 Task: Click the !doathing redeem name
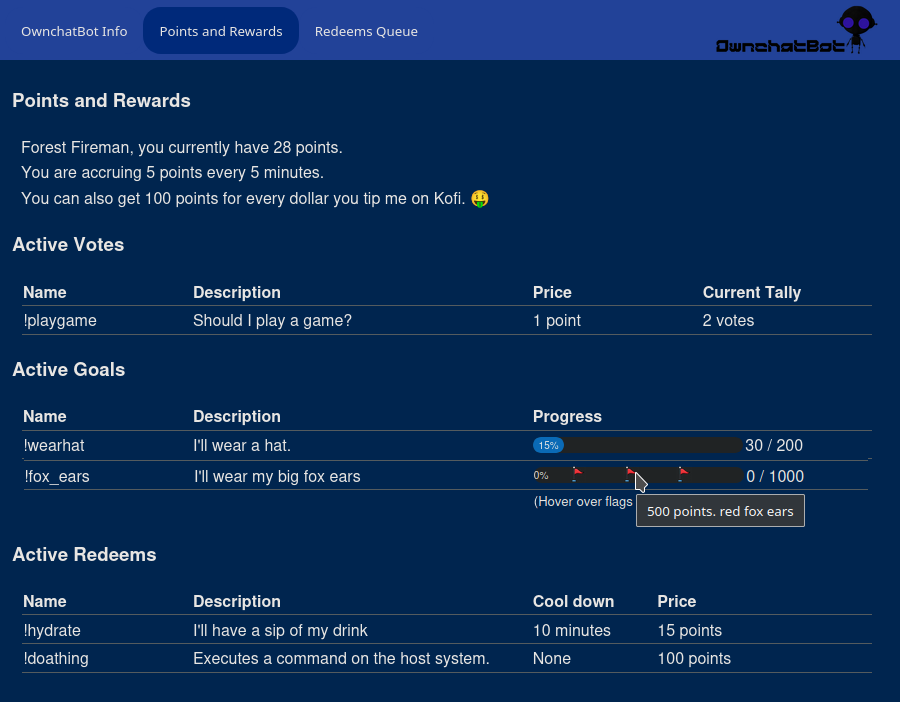(56, 659)
